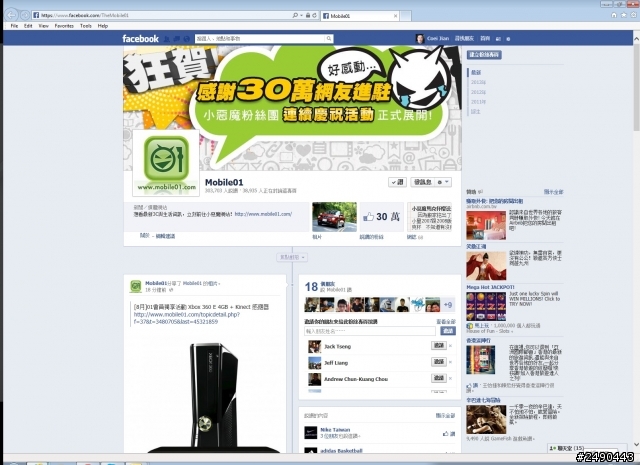Click the Xbox 360 console image in post
640x465 pixels.
213,398
